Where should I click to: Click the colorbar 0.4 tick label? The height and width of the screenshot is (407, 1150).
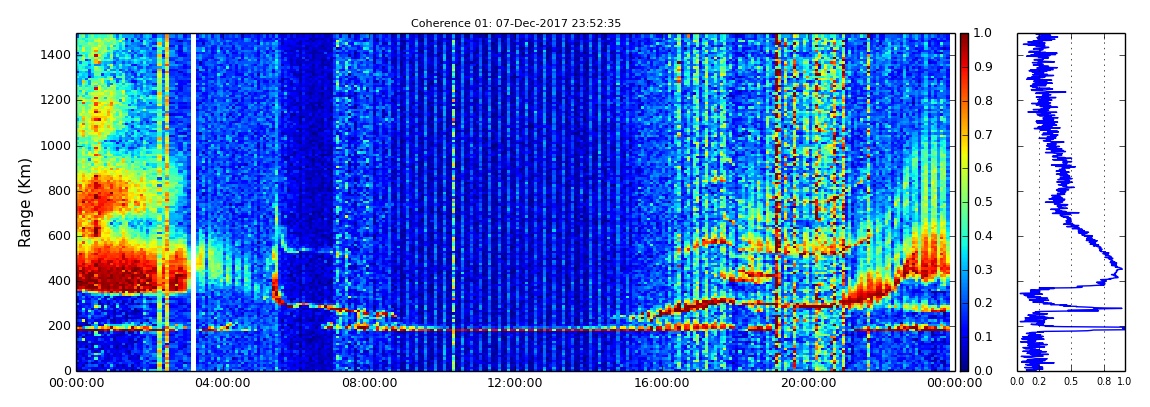click(981, 235)
